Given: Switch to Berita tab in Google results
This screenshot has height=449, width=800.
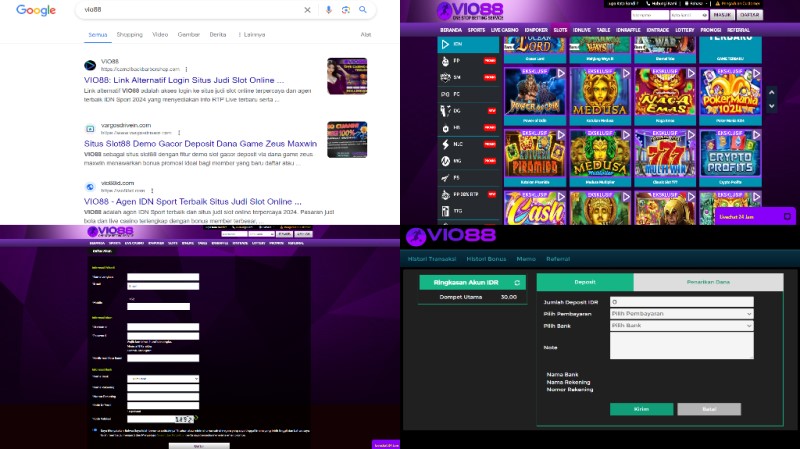Looking at the screenshot, I should point(218,35).
